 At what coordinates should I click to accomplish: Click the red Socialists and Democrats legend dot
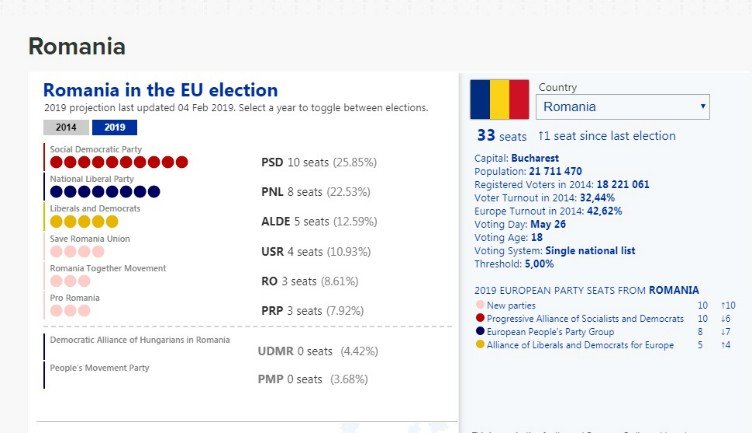[480, 318]
